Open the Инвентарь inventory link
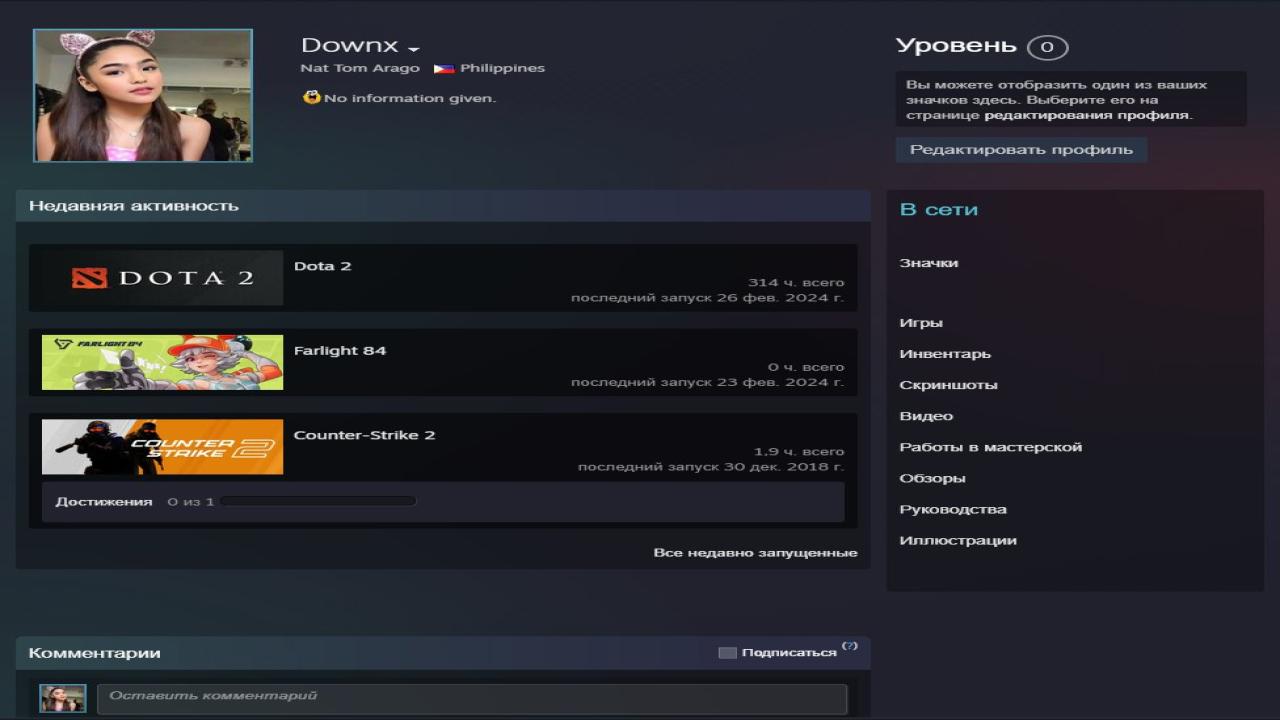 click(x=945, y=354)
